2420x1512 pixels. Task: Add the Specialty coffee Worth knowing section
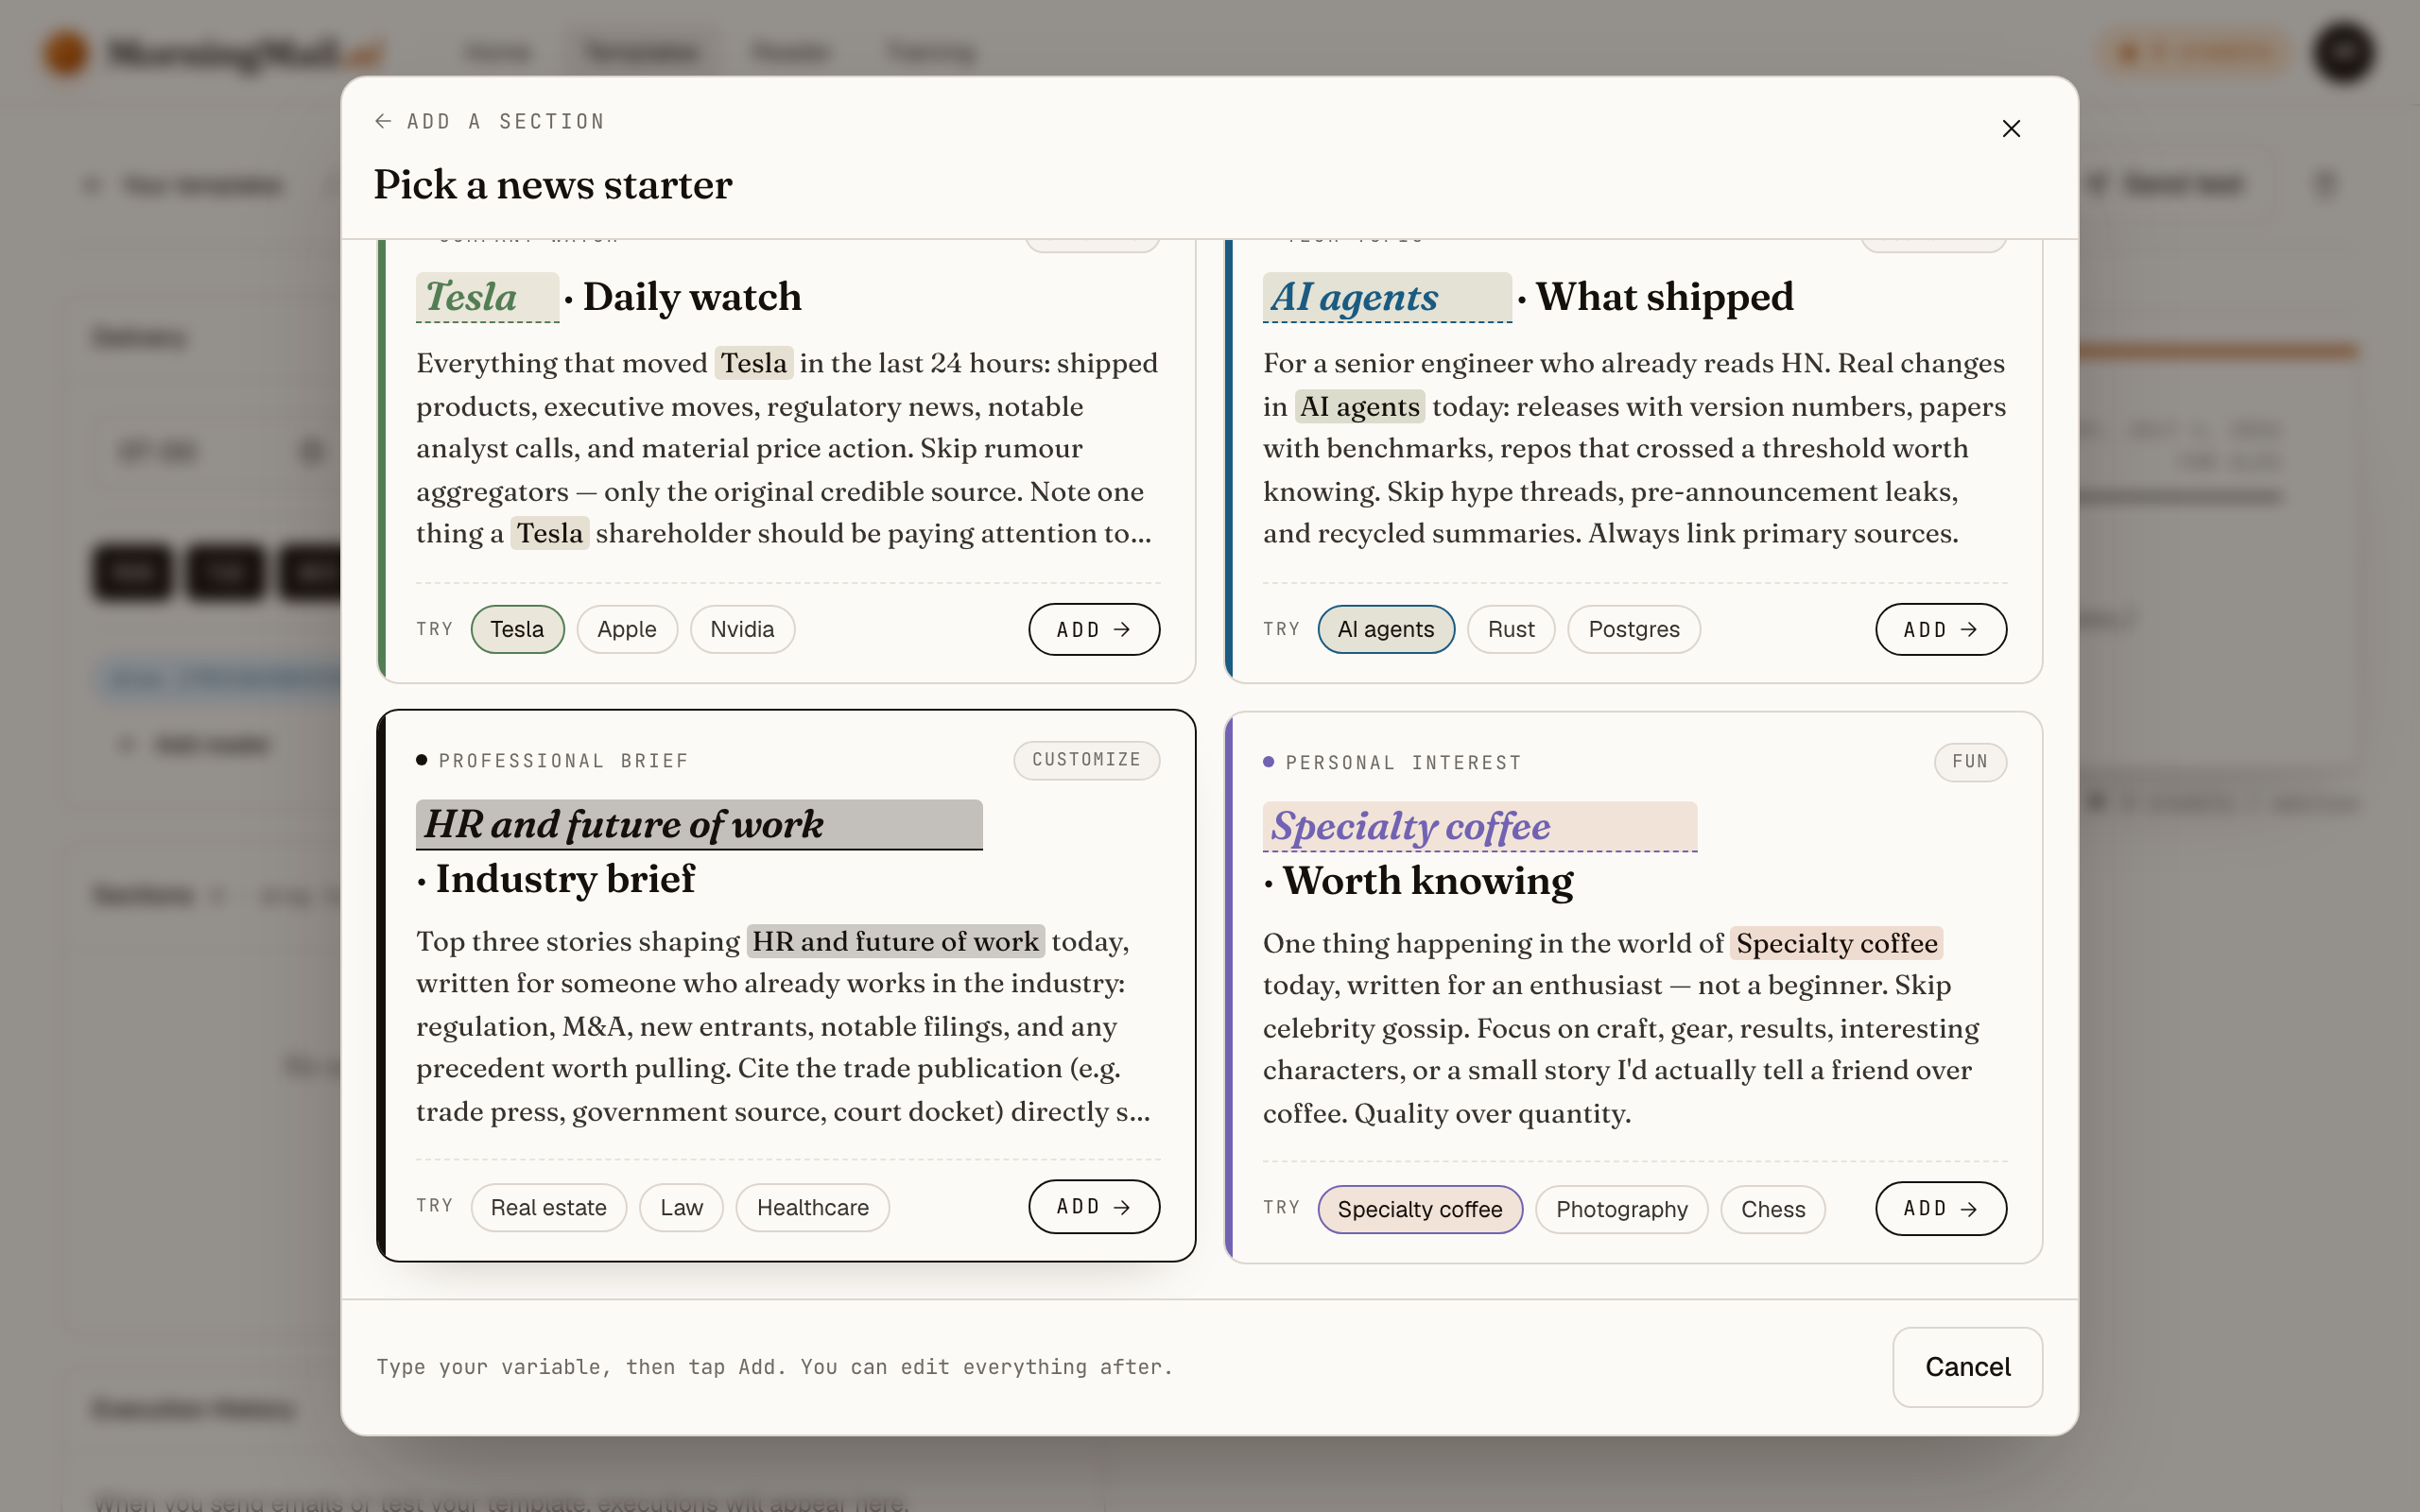[1940, 1209]
